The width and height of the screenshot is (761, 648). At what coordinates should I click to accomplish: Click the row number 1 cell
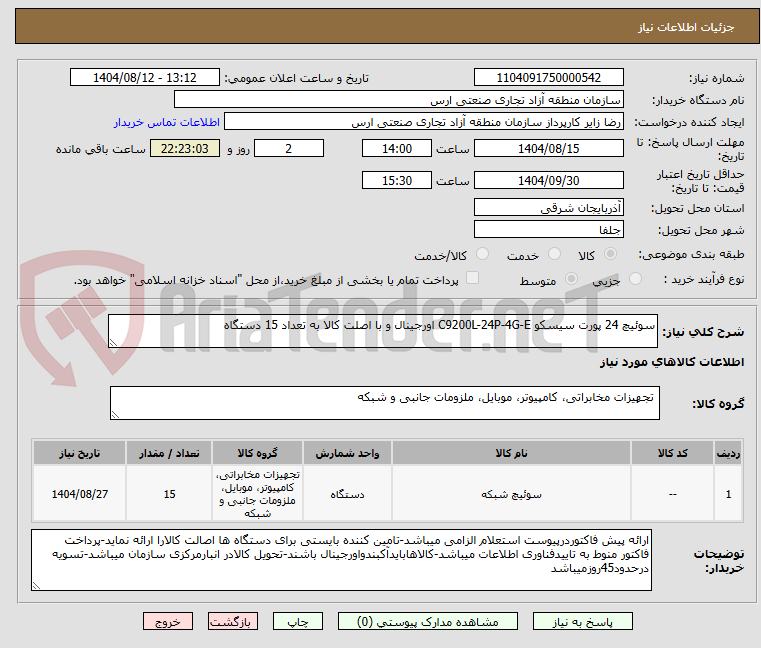click(x=728, y=494)
